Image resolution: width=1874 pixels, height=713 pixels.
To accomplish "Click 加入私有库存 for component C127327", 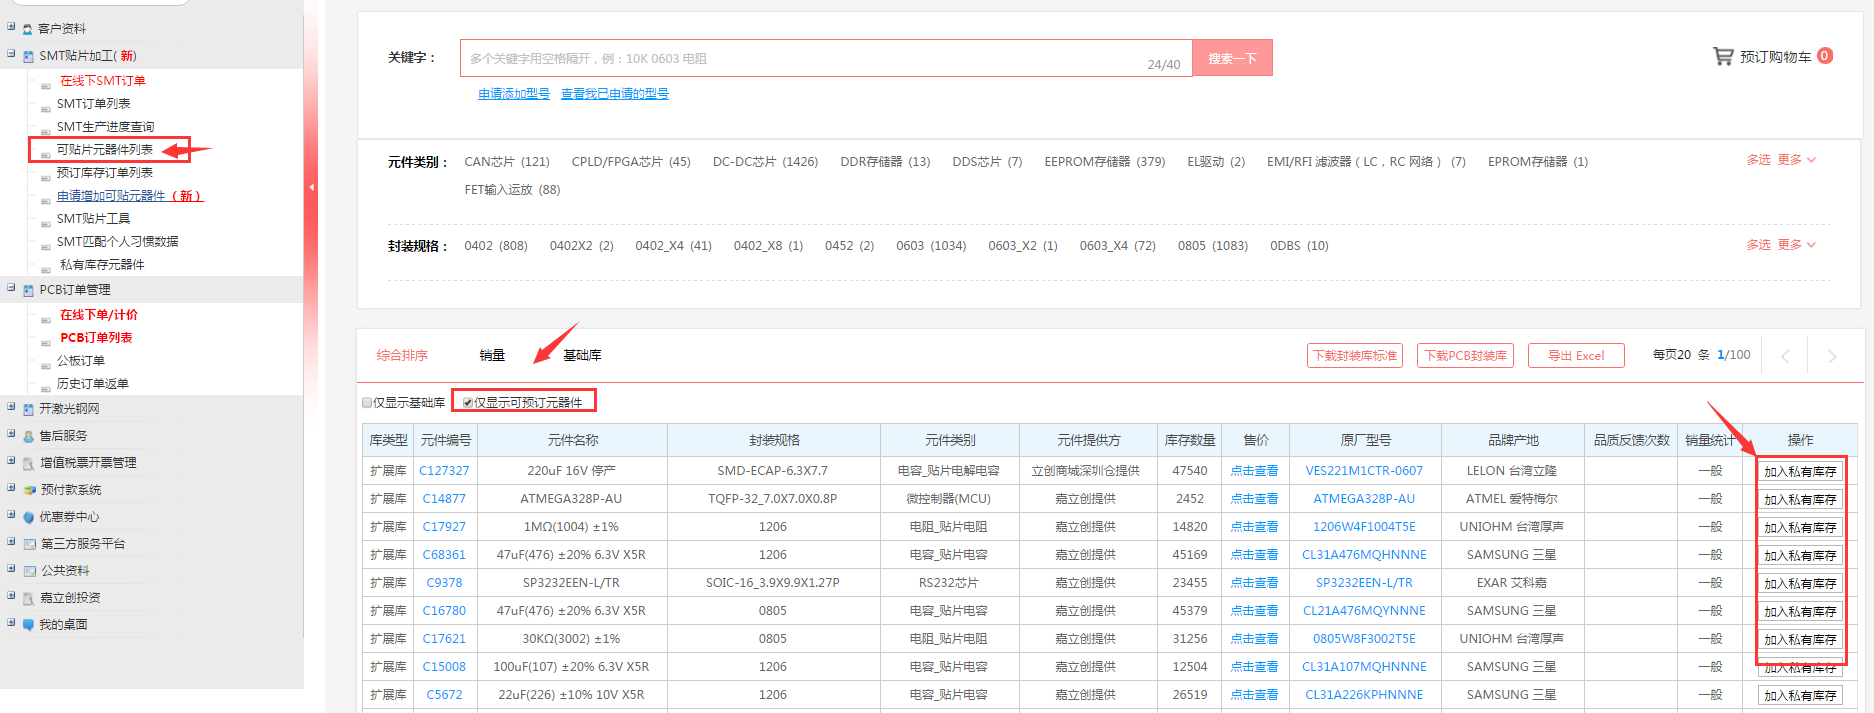I will 1799,471.
